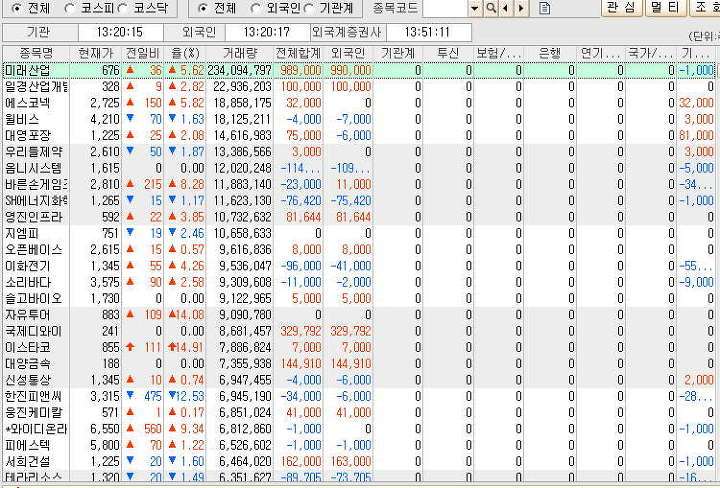720x488 pixels.
Task: Select the 코스닥 radio button
Action: pos(123,8)
